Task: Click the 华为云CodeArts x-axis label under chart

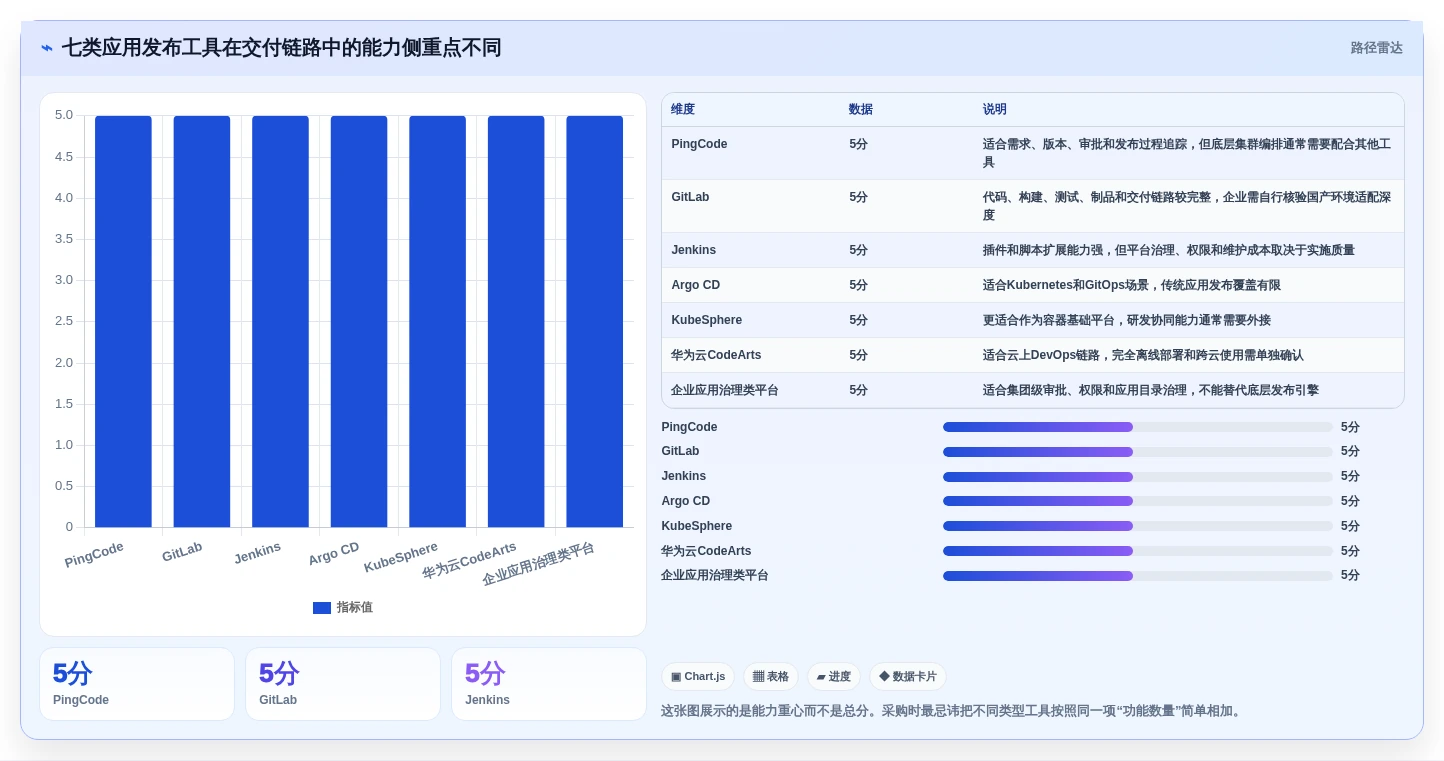Action: [469, 560]
